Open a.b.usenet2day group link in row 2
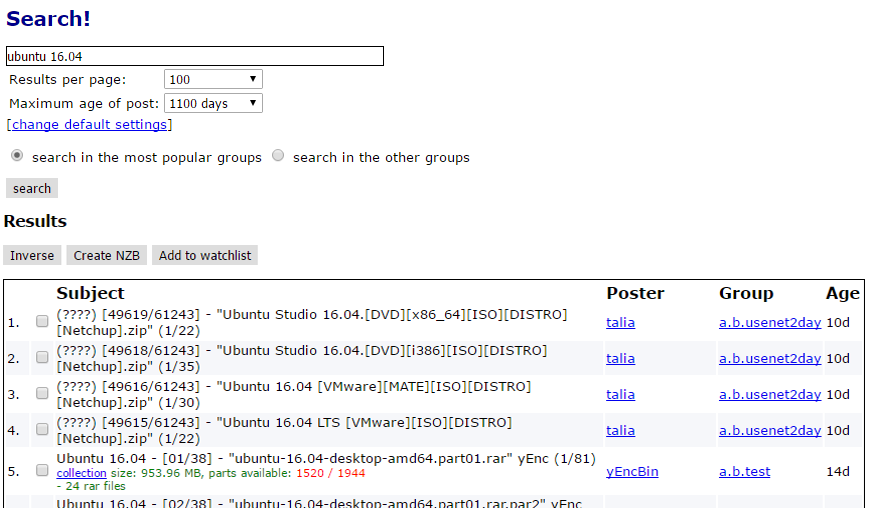The height and width of the screenshot is (508, 869). (770, 358)
